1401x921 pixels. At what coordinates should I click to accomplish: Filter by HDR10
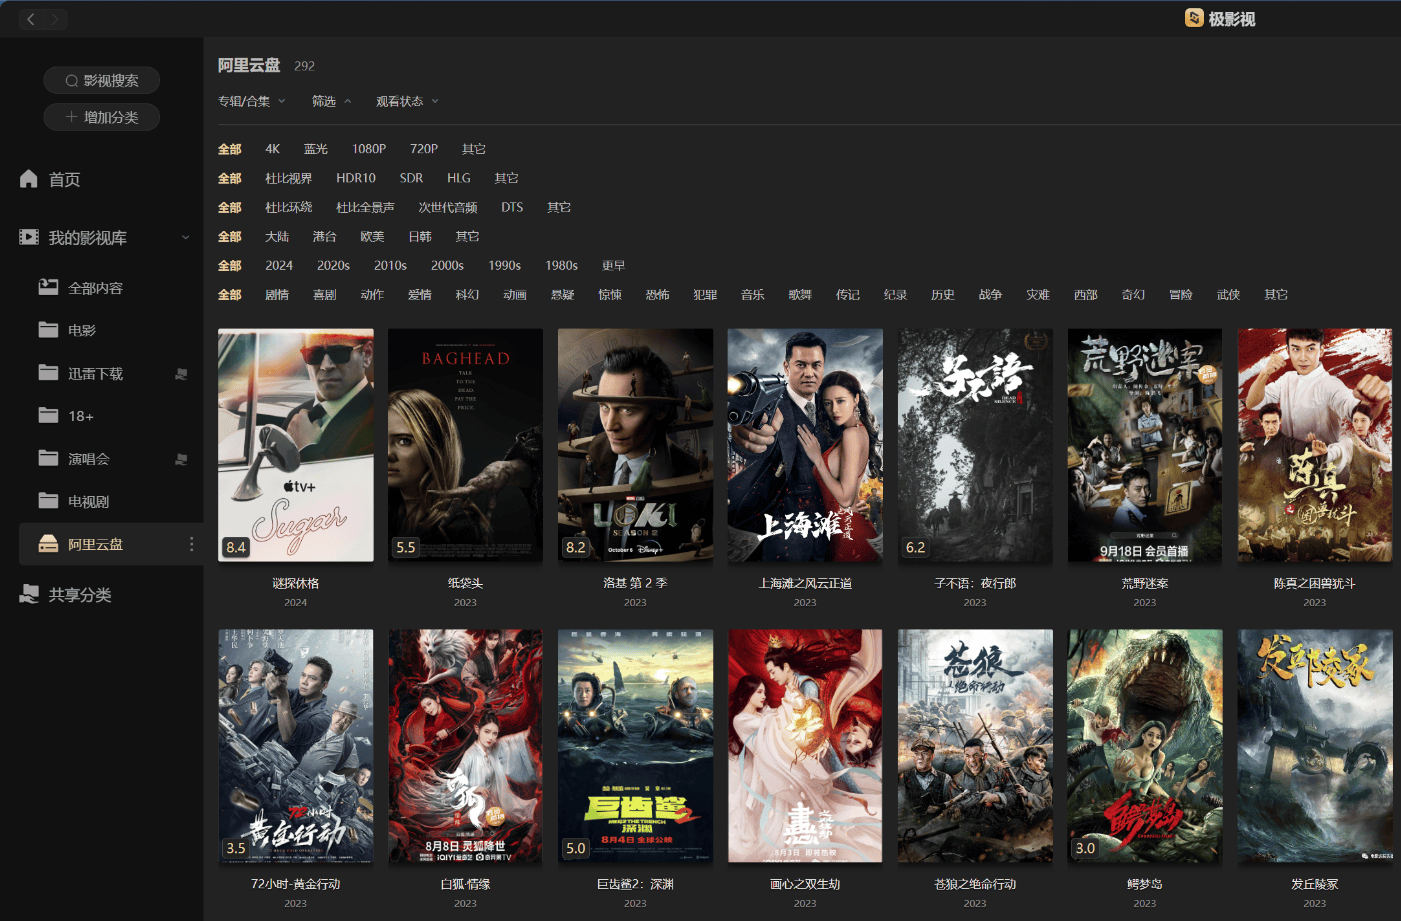click(x=356, y=178)
